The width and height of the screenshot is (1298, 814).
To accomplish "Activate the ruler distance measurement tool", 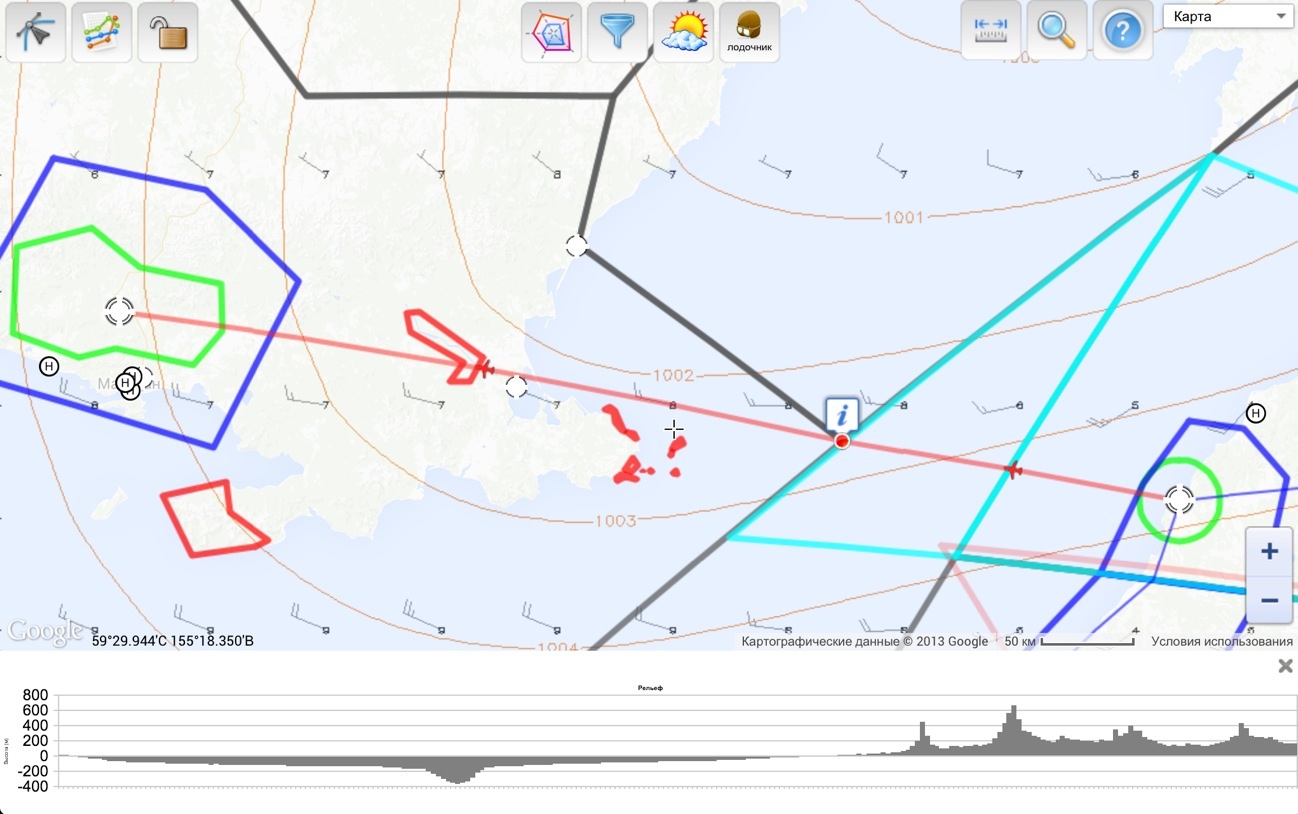I will 990,30.
